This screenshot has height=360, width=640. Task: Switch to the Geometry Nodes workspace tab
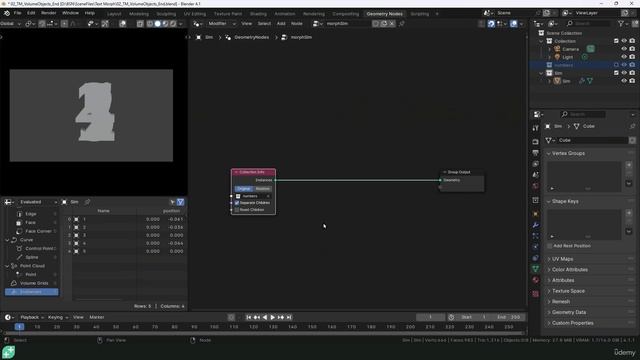384,14
